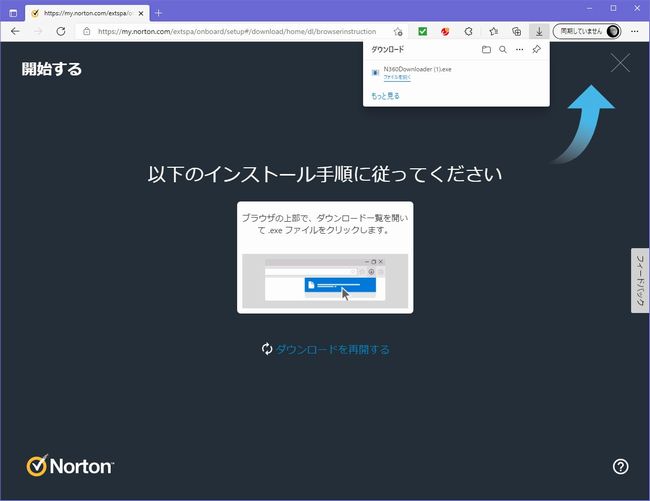Open the Norton help question mark icon
The image size is (650, 501).
[x=620, y=466]
